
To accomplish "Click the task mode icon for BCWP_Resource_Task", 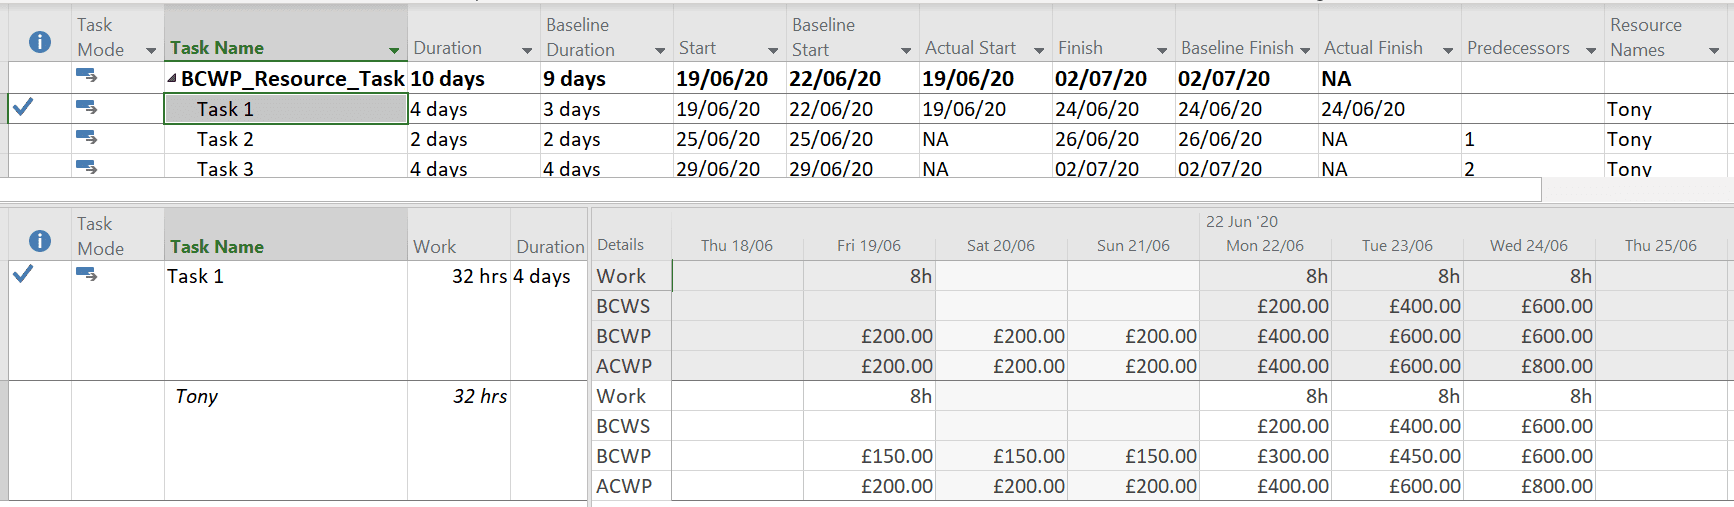I will (x=87, y=76).
